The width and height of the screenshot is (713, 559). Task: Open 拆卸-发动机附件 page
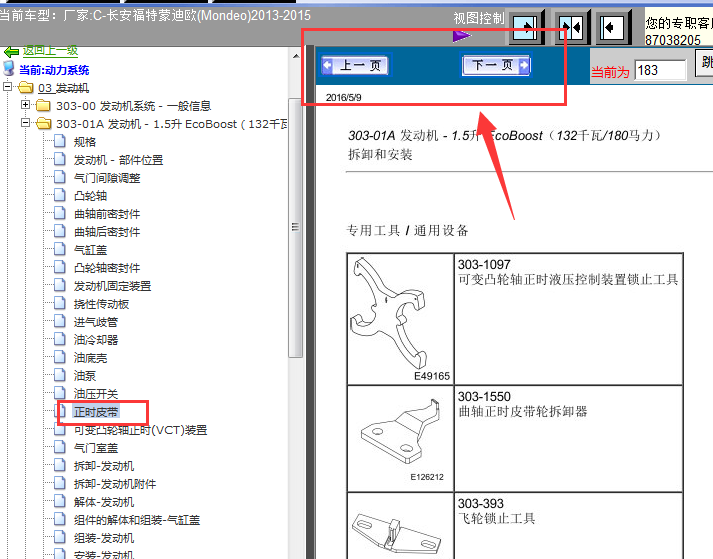tap(115, 484)
